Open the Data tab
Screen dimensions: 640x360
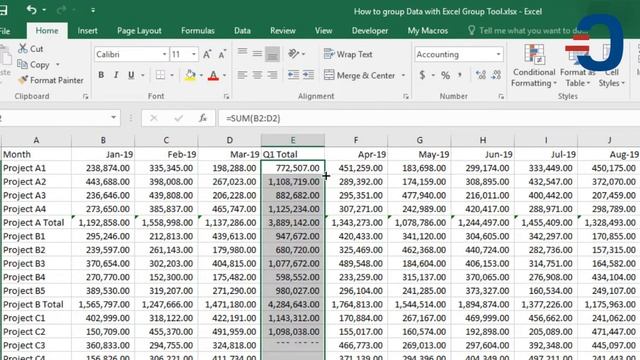242,31
